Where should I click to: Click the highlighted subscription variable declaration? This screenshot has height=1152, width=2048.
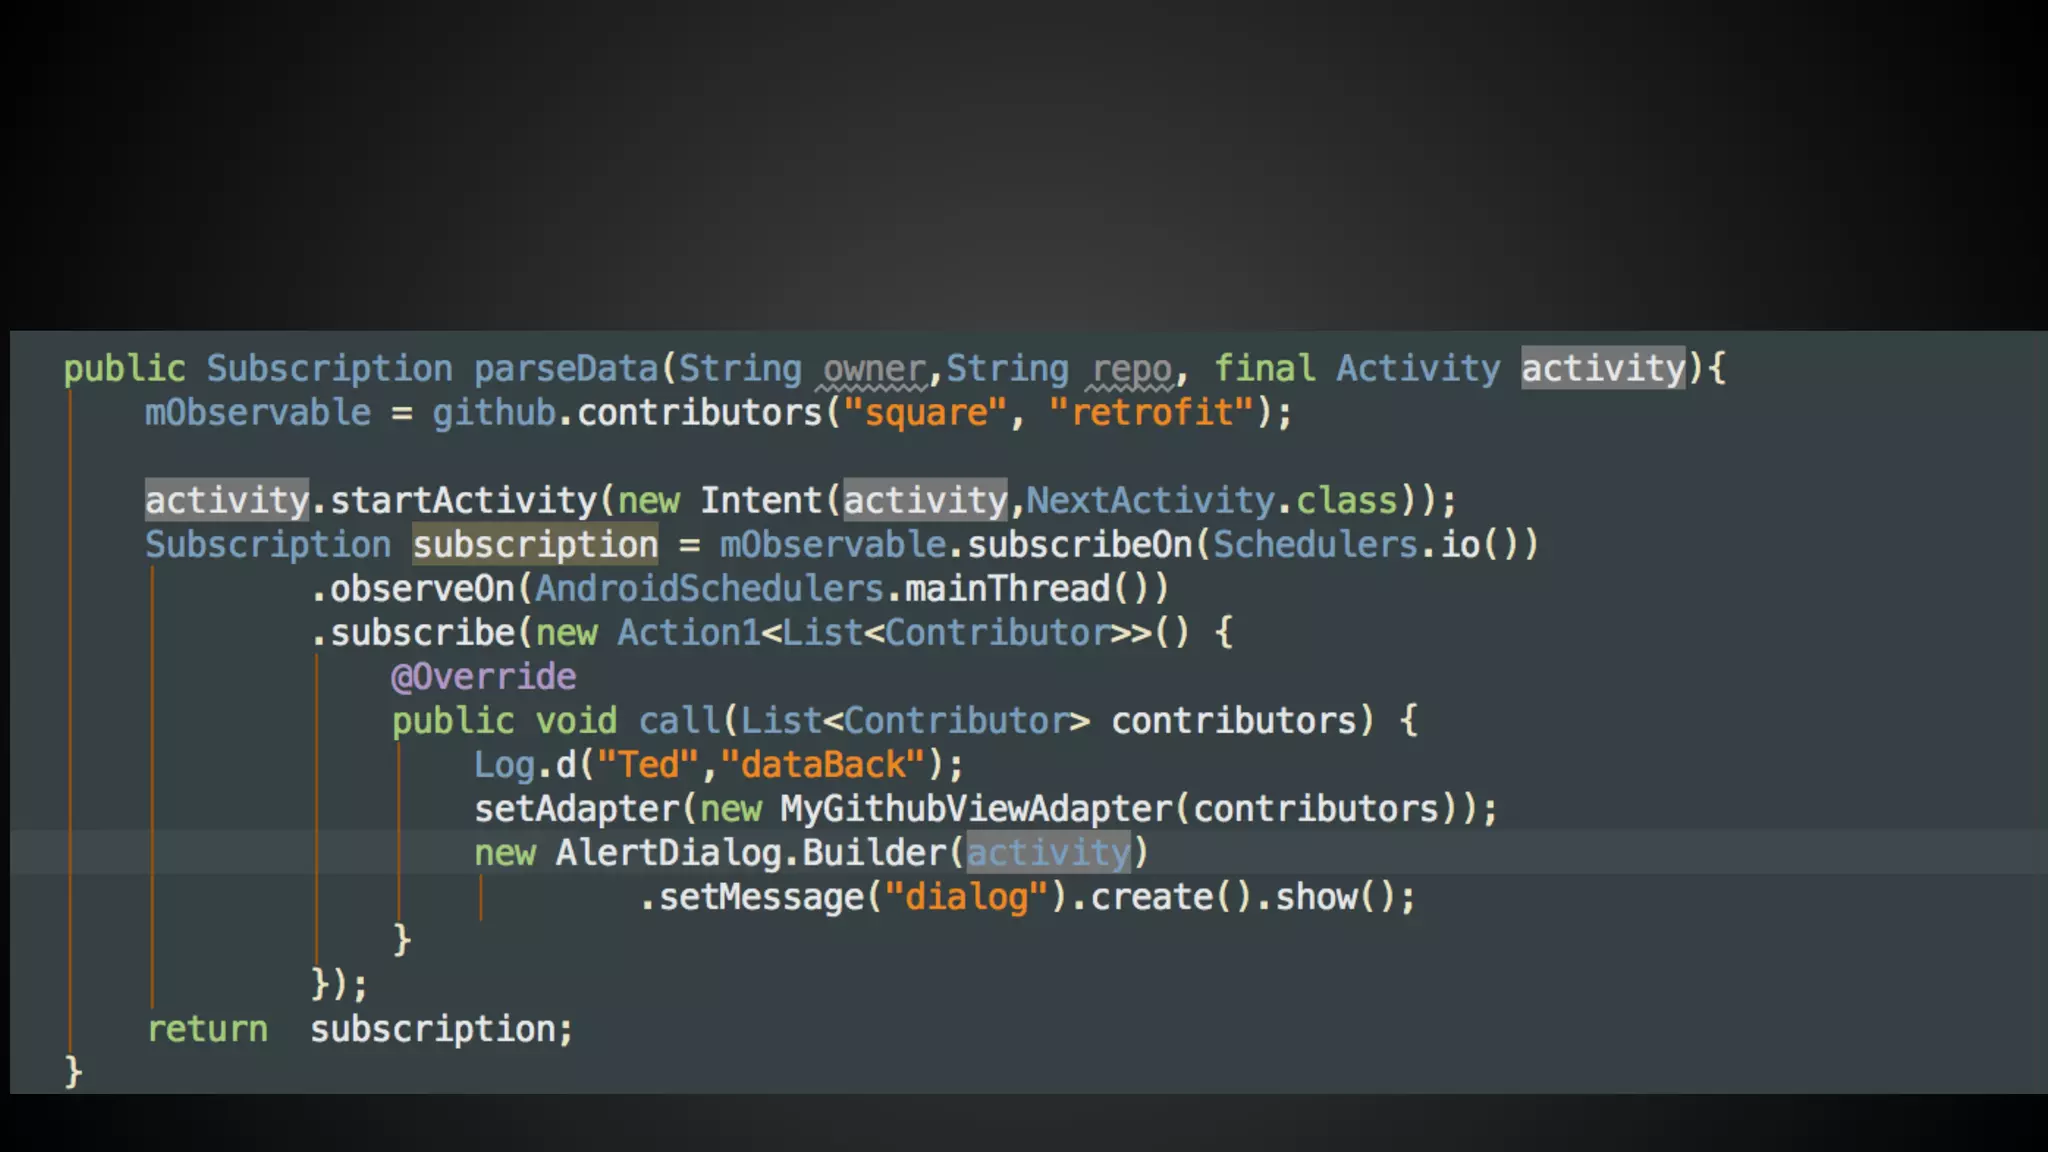[x=535, y=545]
